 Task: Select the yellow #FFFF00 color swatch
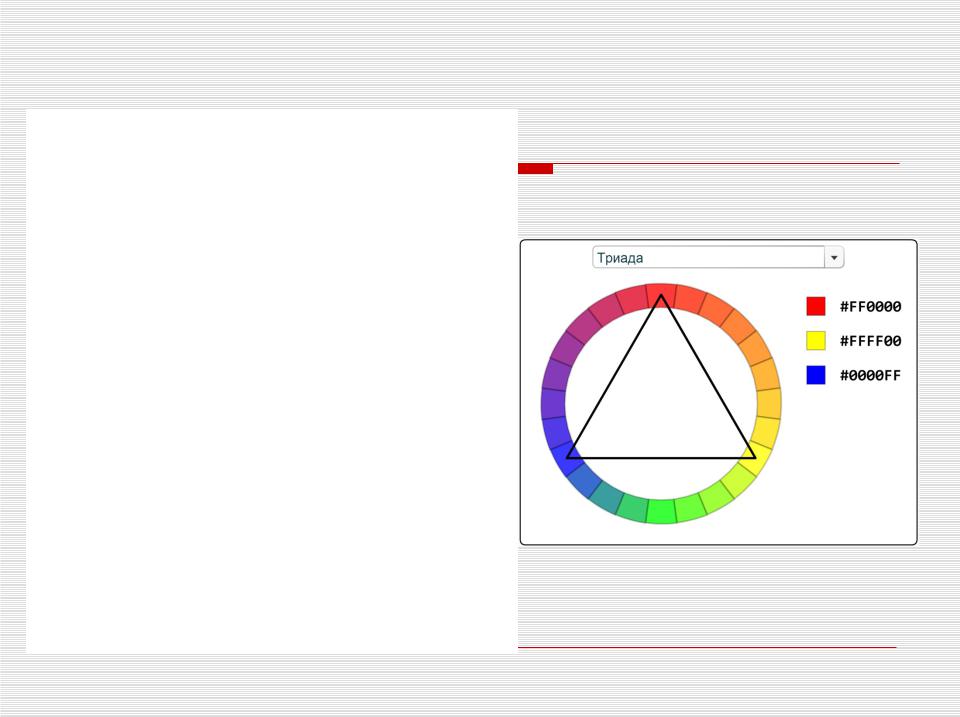816,340
